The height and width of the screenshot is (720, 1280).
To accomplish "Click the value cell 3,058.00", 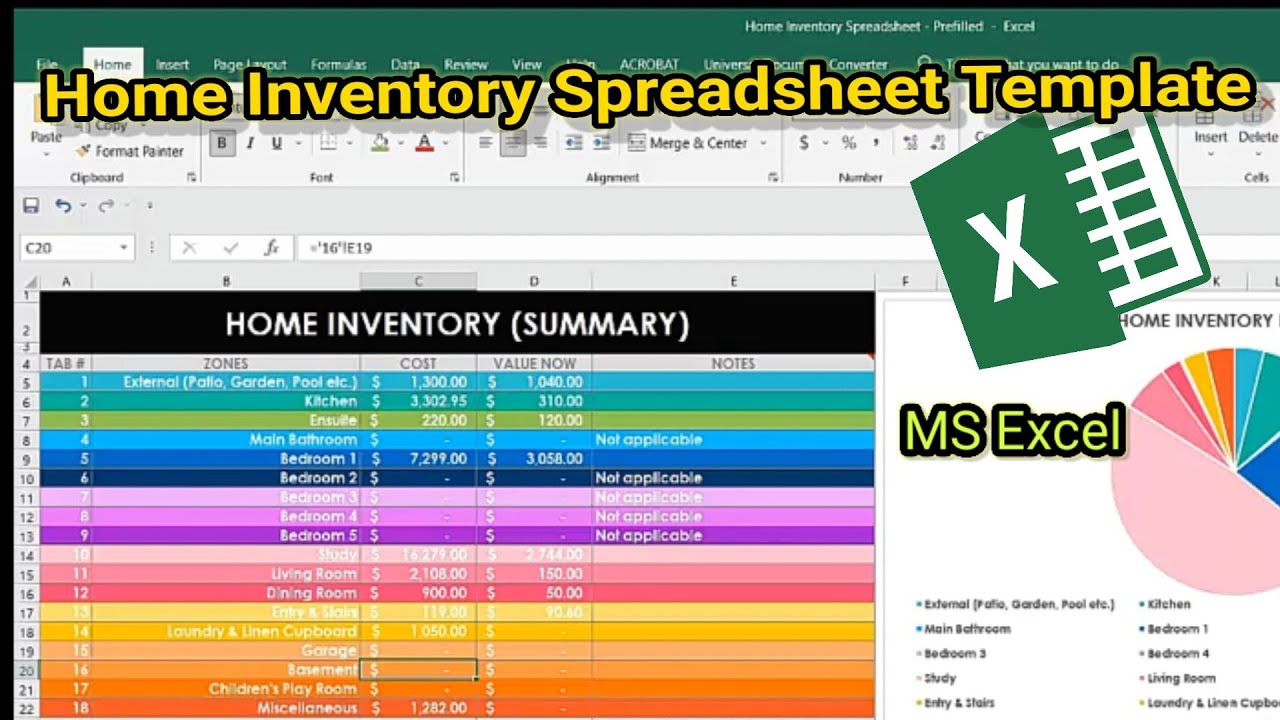I will click(x=534, y=459).
